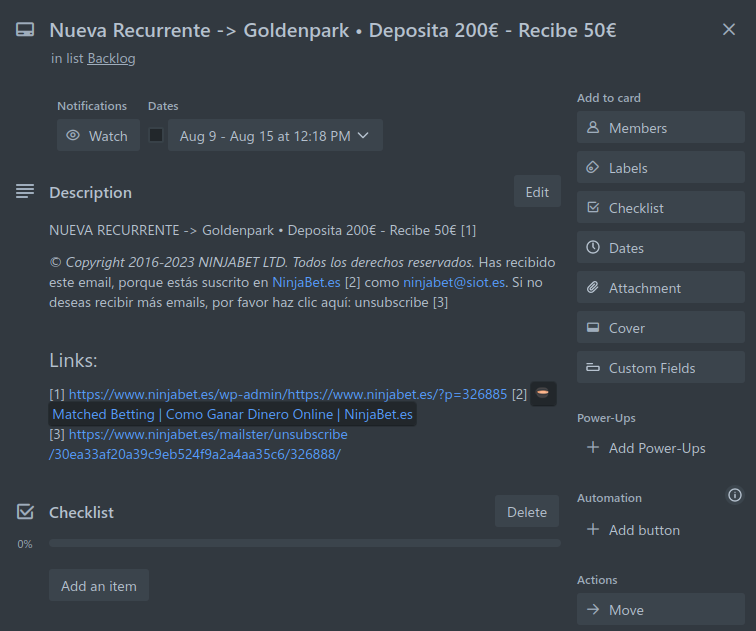
Task: Click the Cover icon in sidebar
Action: click(593, 327)
